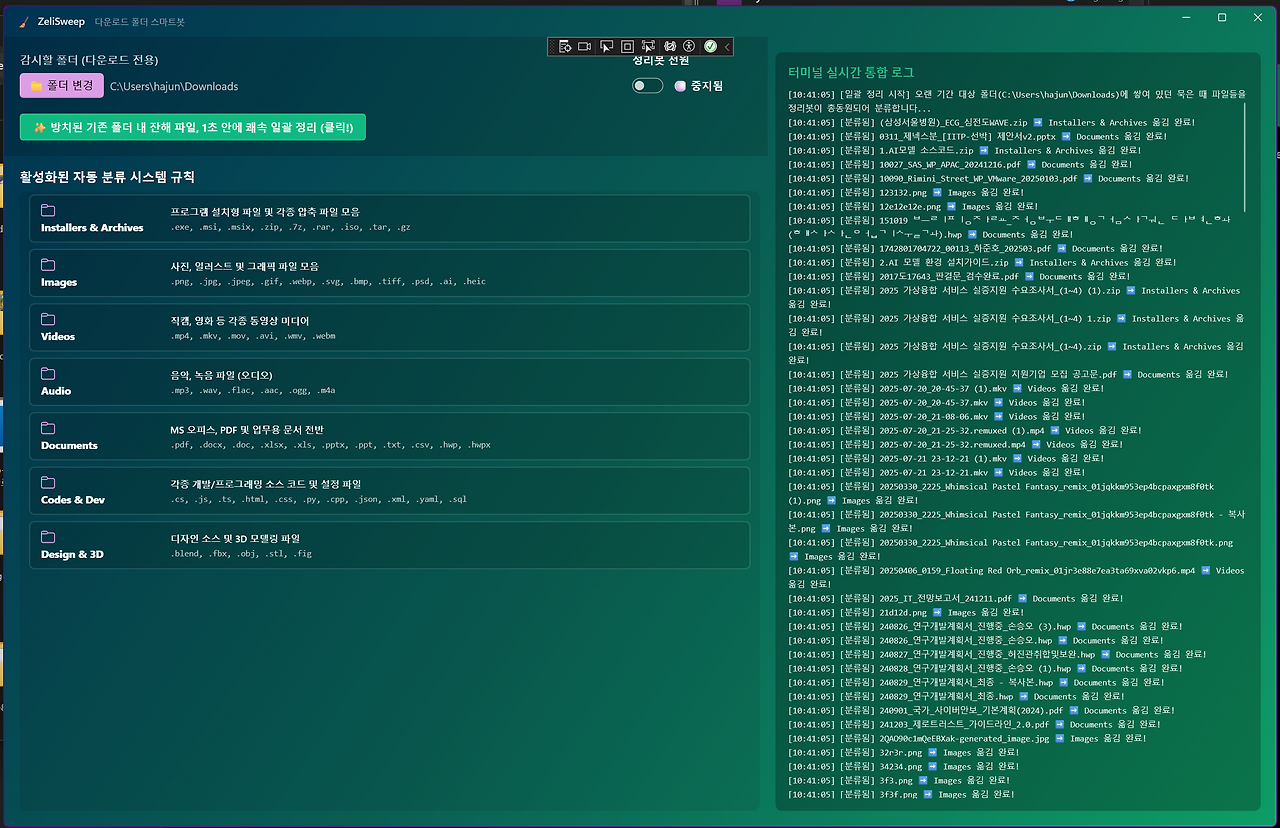Click the Images rule folder icon
Image resolution: width=1280 pixels, height=828 pixels.
click(x=48, y=265)
